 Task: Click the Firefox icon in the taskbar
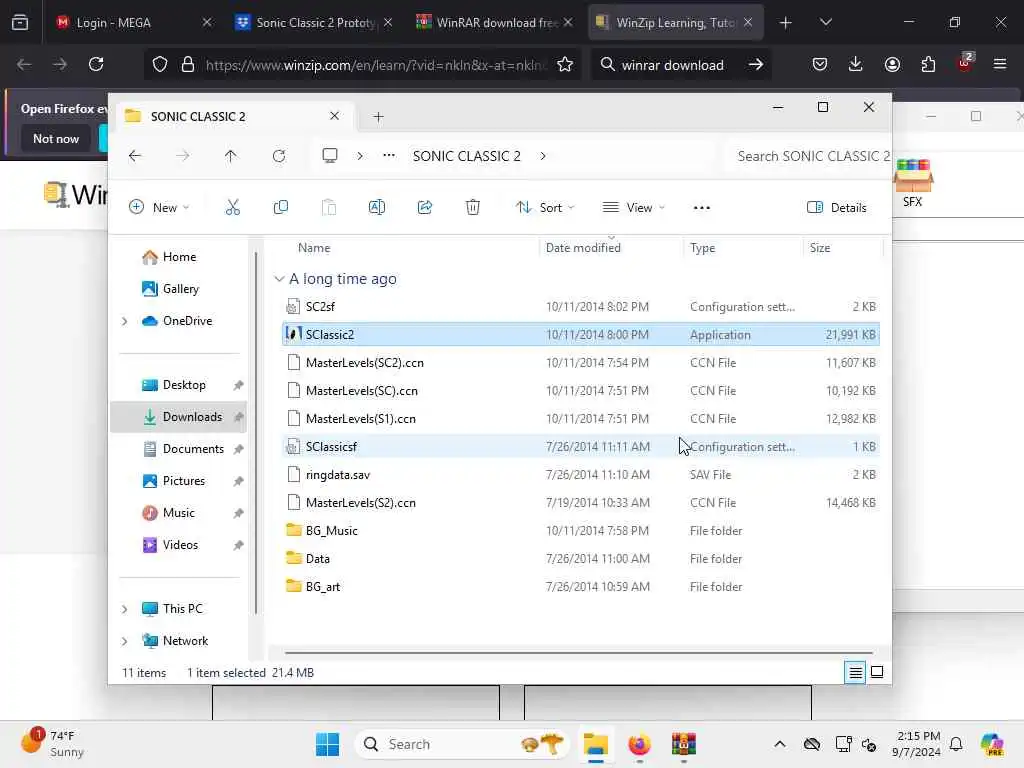pyautogui.click(x=639, y=744)
